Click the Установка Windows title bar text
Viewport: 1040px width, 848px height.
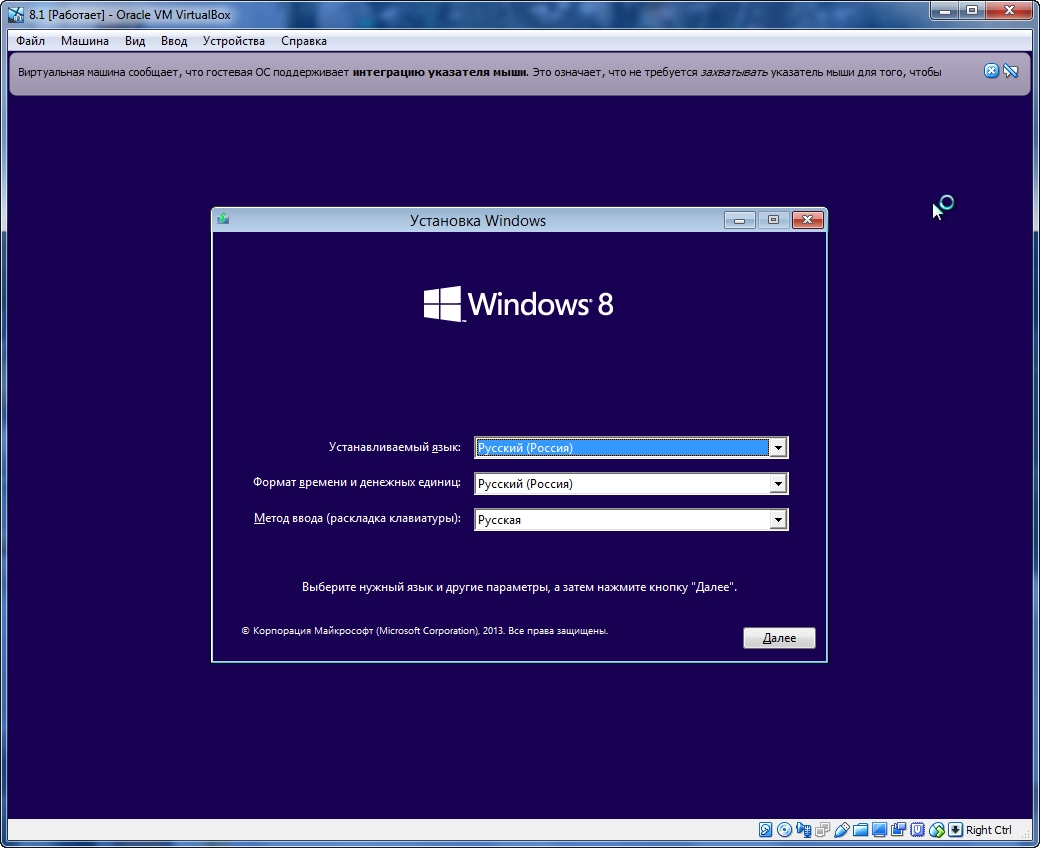coord(478,221)
